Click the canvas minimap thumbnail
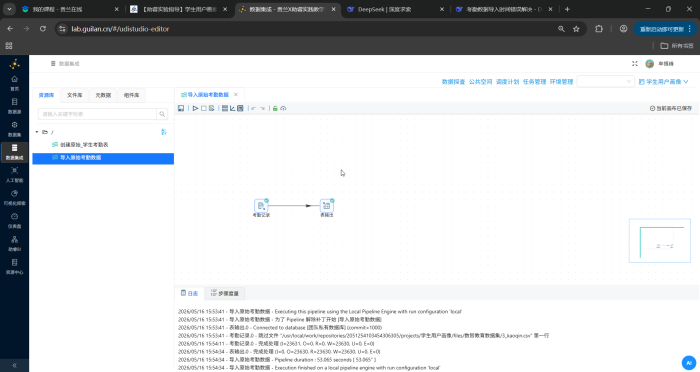700x372 pixels. [660, 241]
